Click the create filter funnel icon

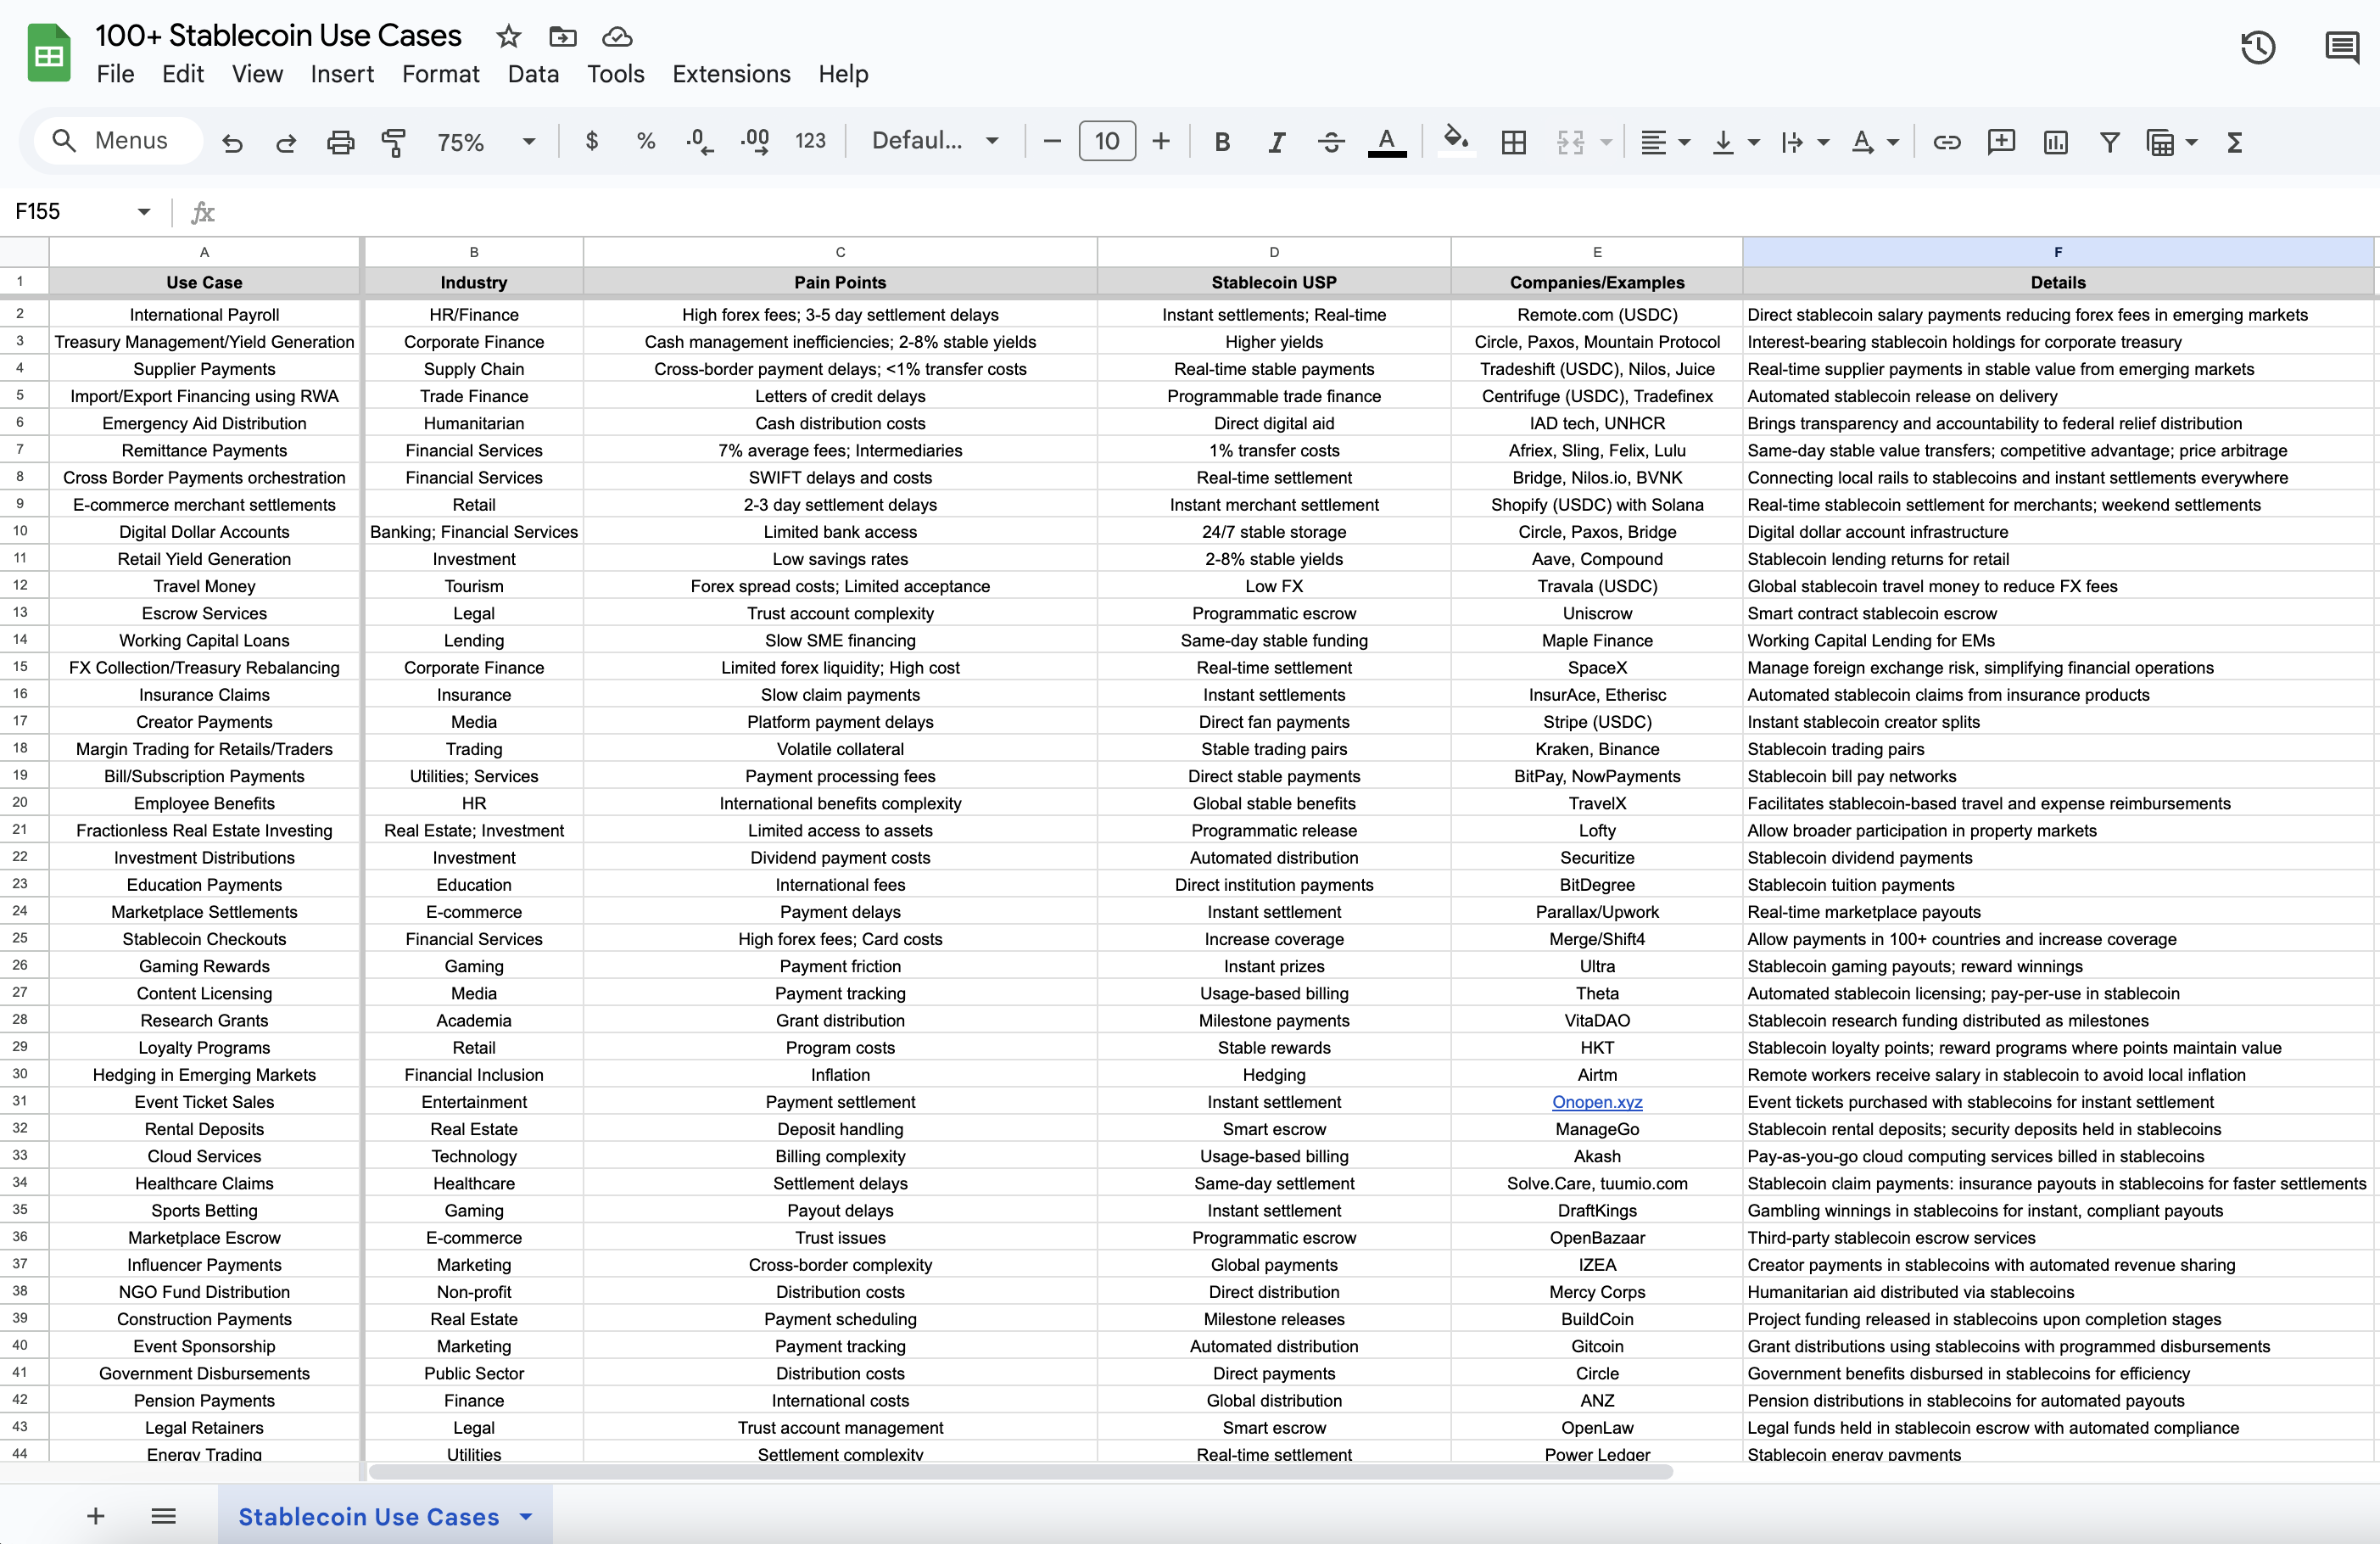click(2109, 142)
